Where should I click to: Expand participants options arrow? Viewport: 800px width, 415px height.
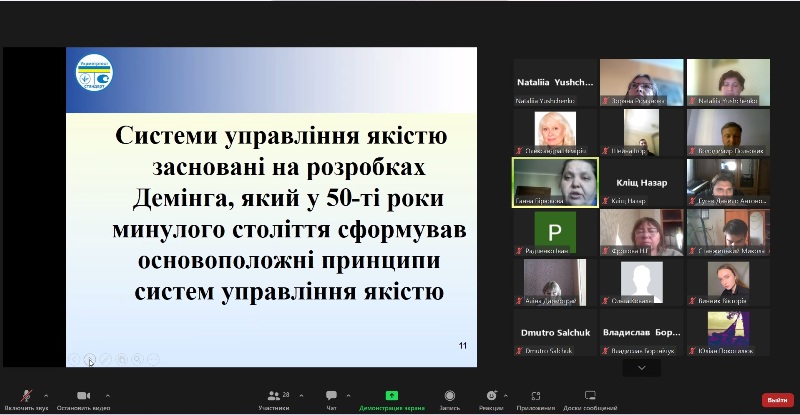click(301, 395)
